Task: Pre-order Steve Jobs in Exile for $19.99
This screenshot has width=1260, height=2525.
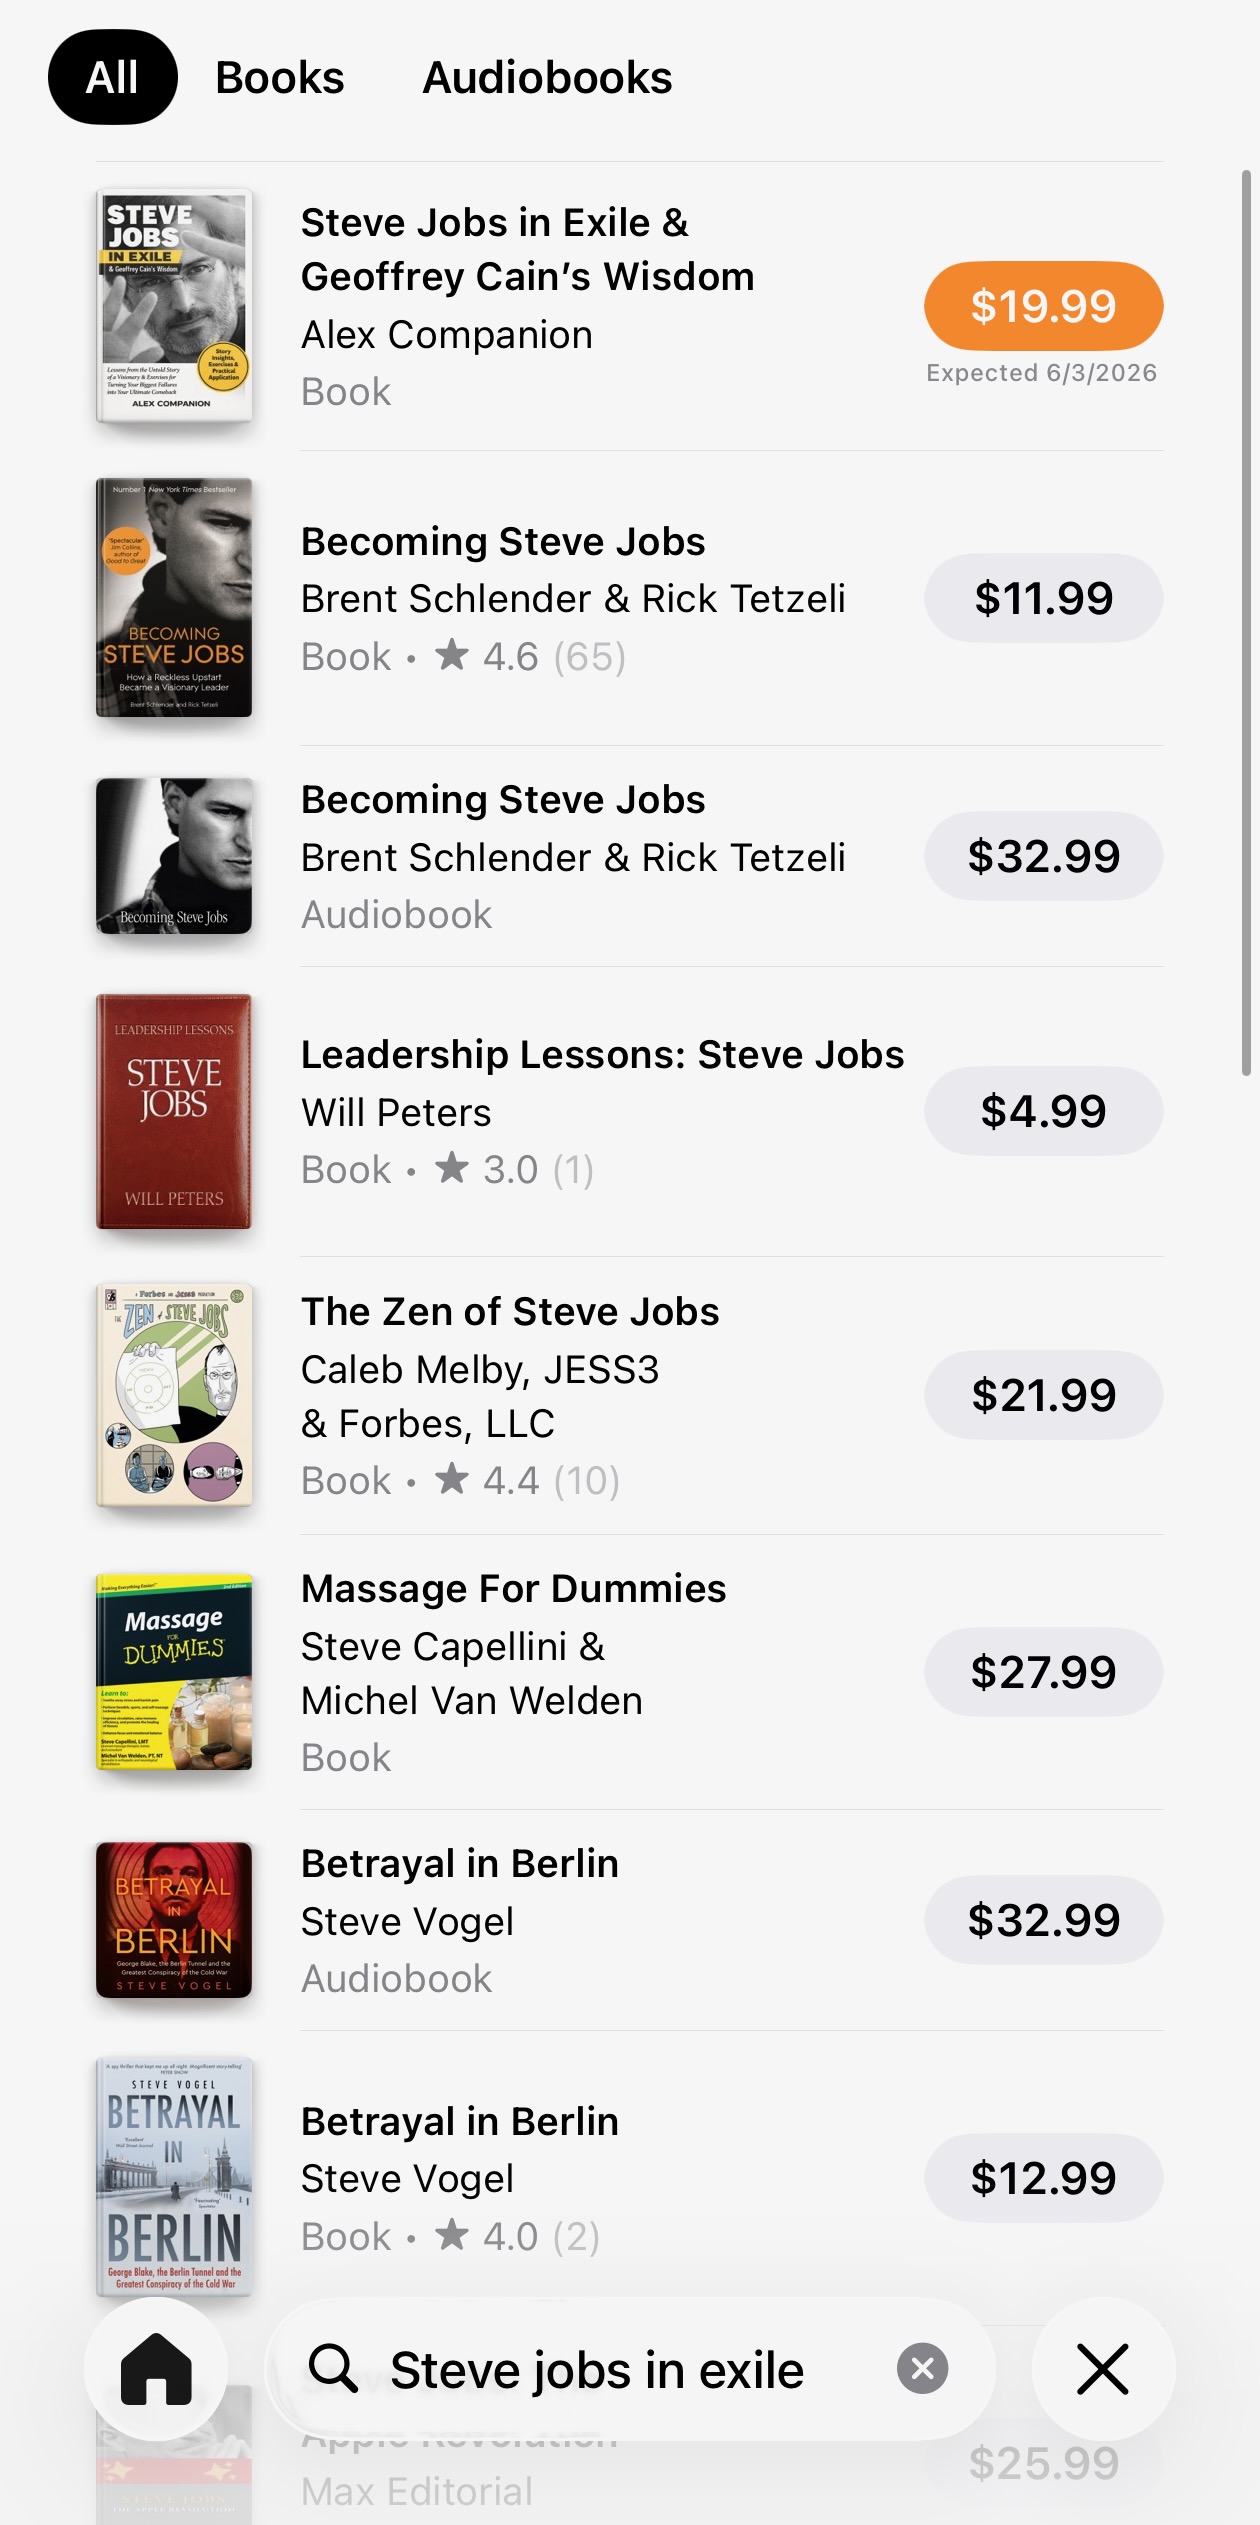Action: 1043,307
